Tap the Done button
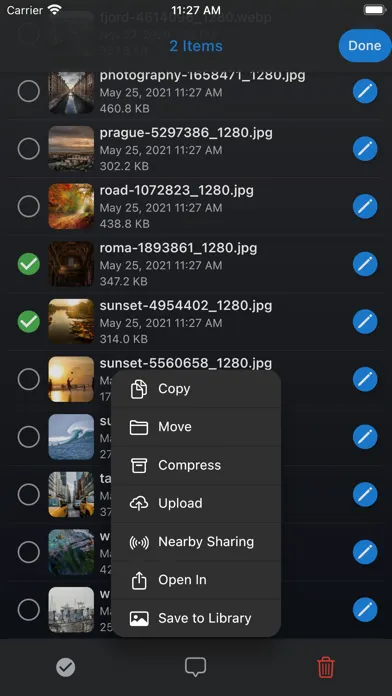The height and width of the screenshot is (696, 392). 364,46
